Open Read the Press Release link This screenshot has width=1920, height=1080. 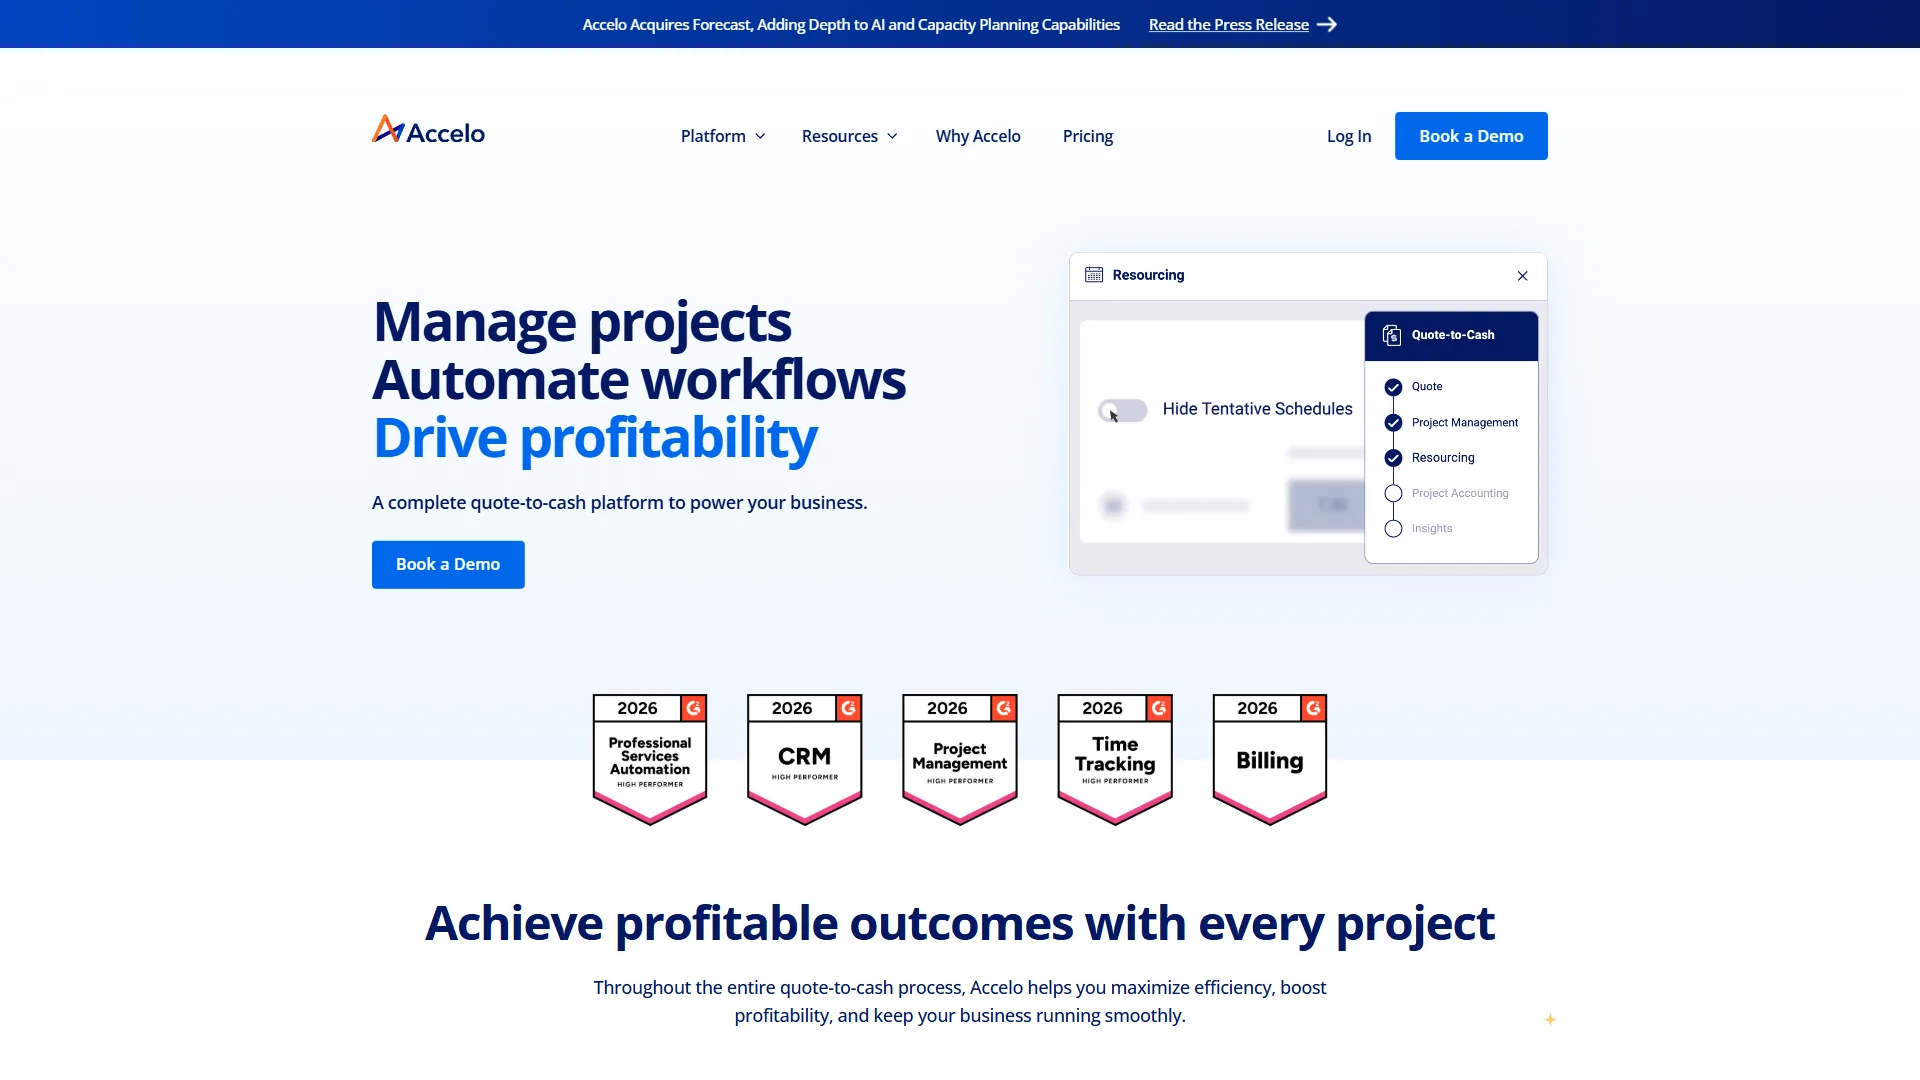[x=1228, y=25]
